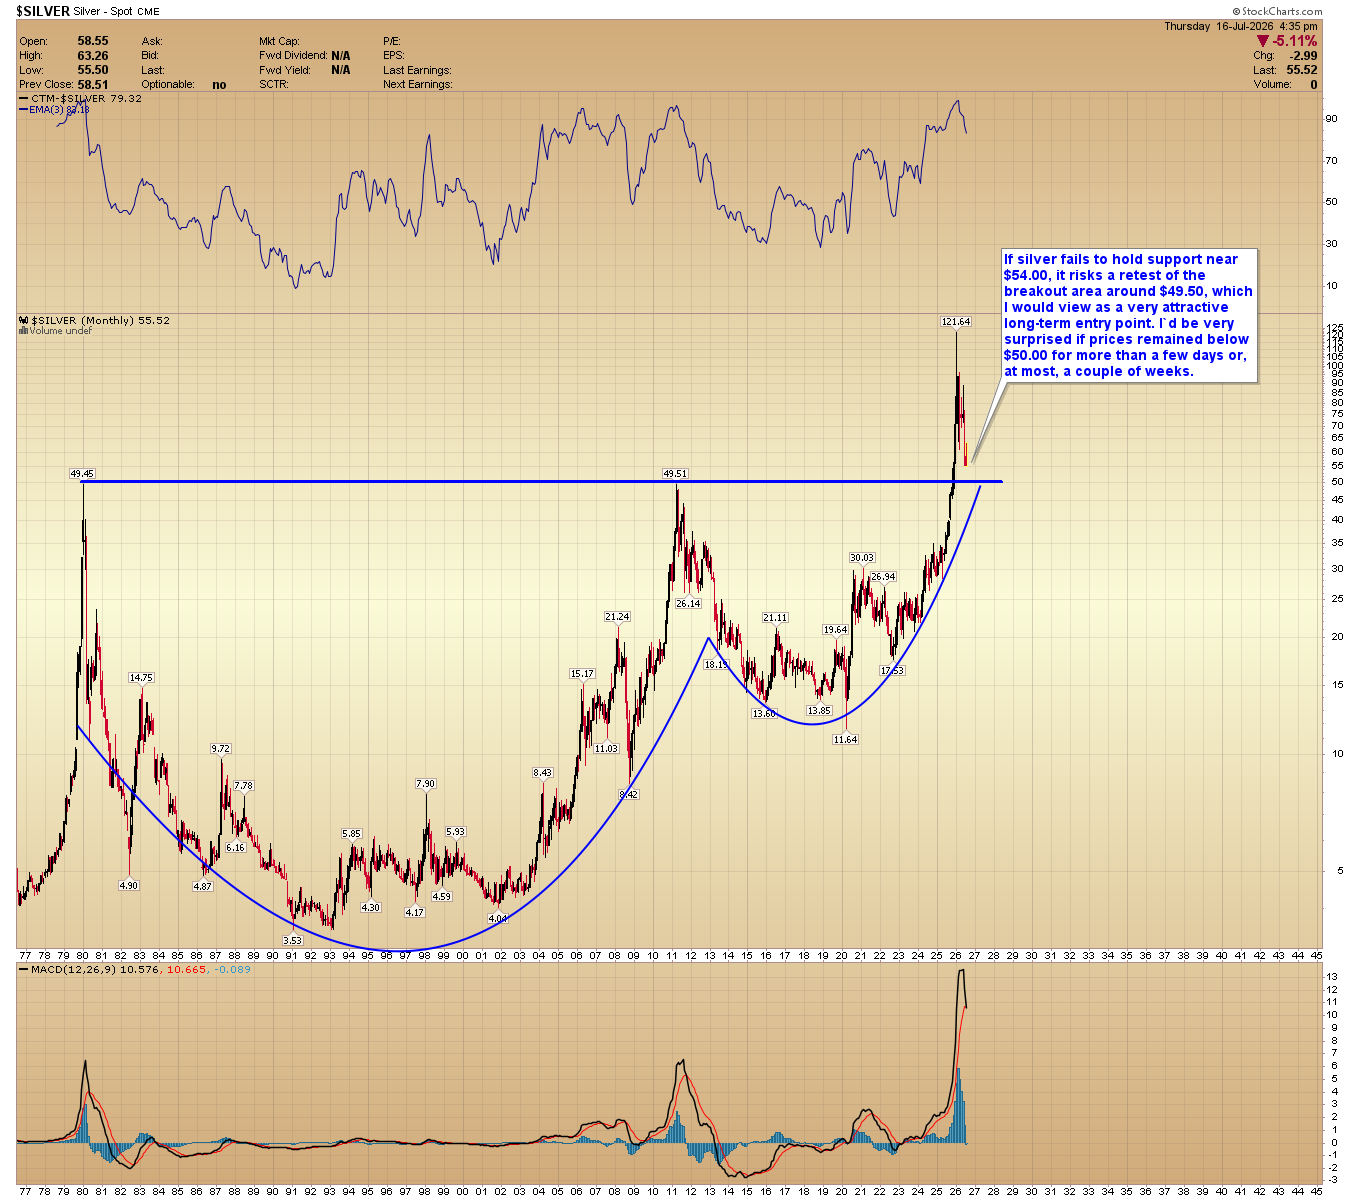
Task: Click the Volume value 0
Action: tap(1314, 85)
